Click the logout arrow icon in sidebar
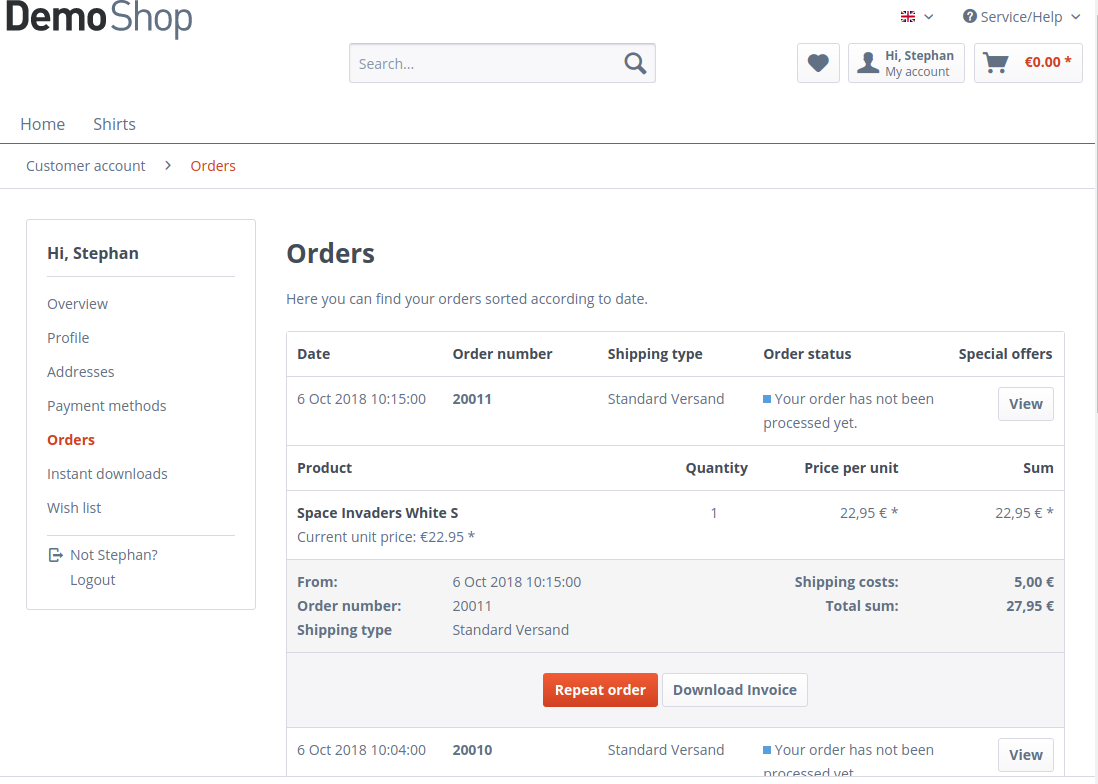Image resolution: width=1098 pixels, height=784 pixels. point(56,555)
